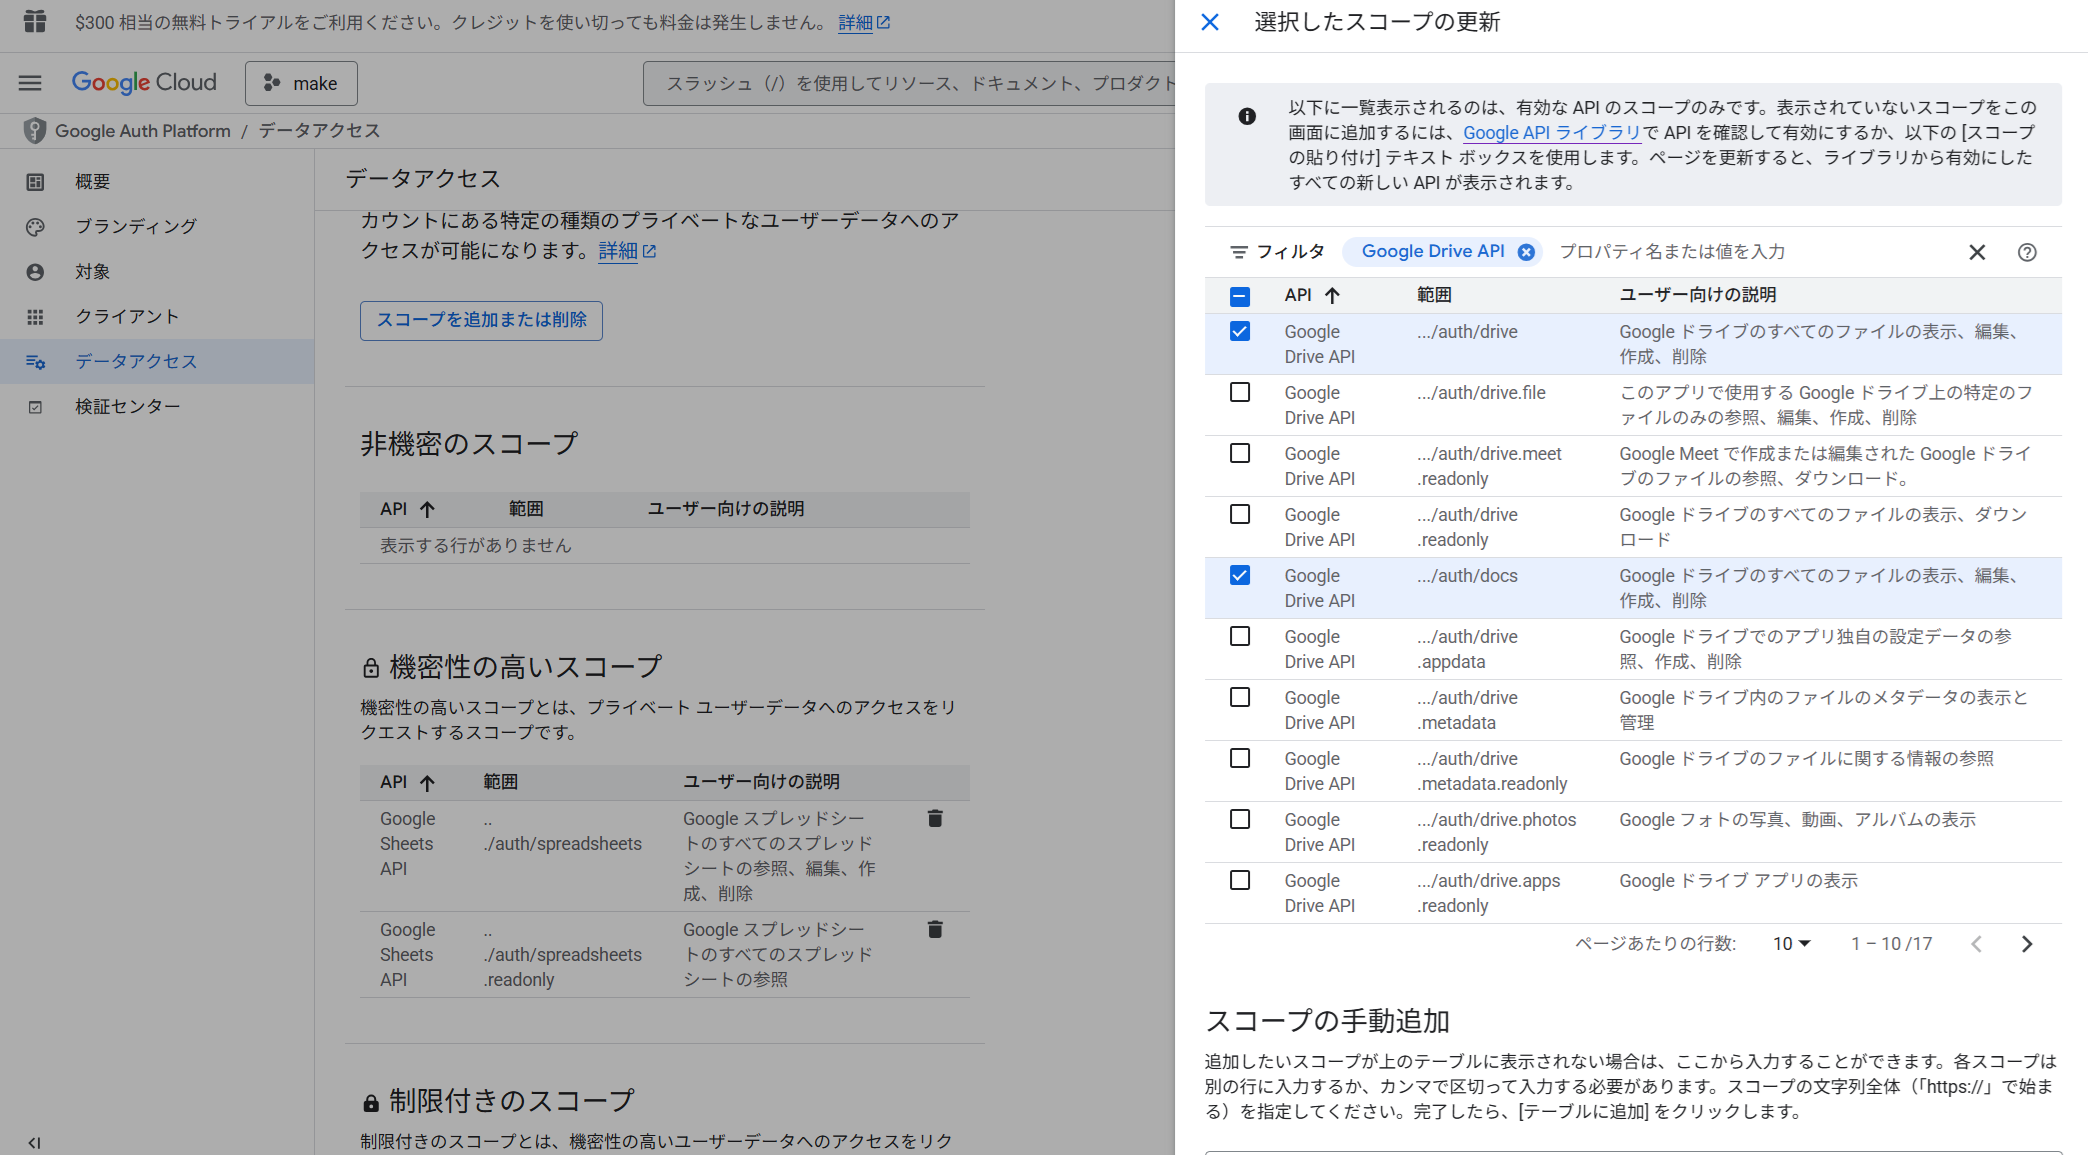Delete the auth/spreadsheets scope row
Screen dimensions: 2088x1155
point(935,818)
